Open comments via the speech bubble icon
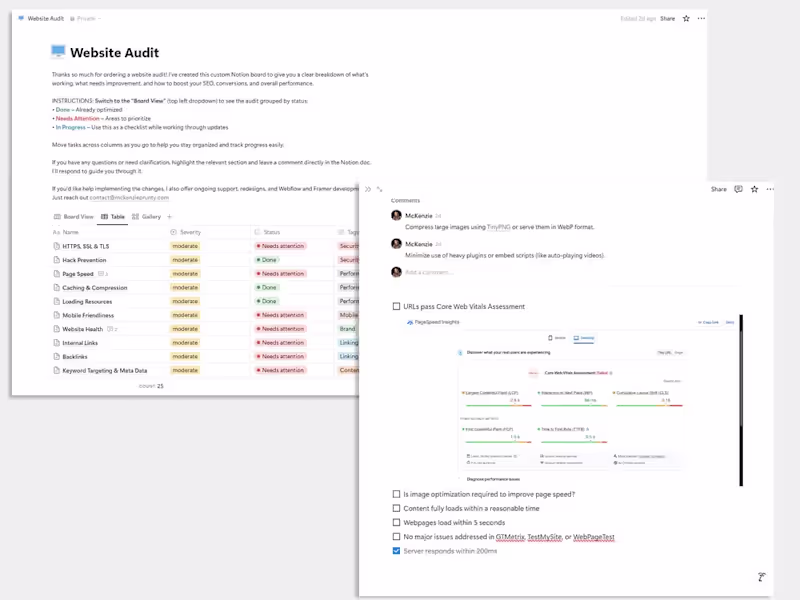The image size is (800, 600). tap(737, 190)
